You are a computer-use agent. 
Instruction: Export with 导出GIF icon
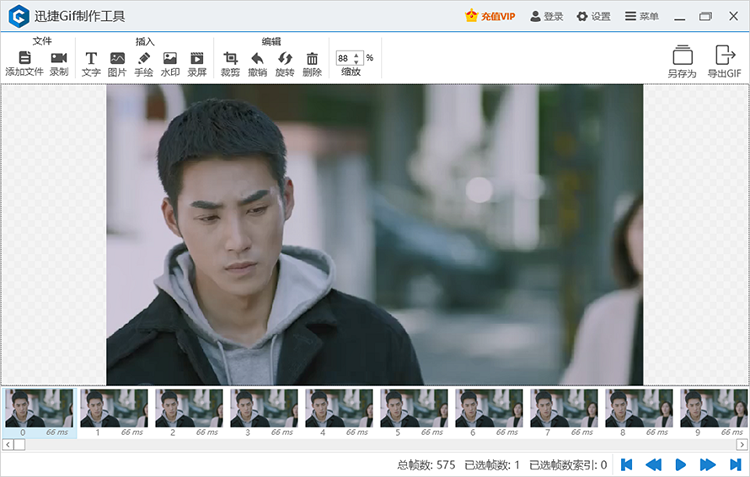(x=725, y=55)
